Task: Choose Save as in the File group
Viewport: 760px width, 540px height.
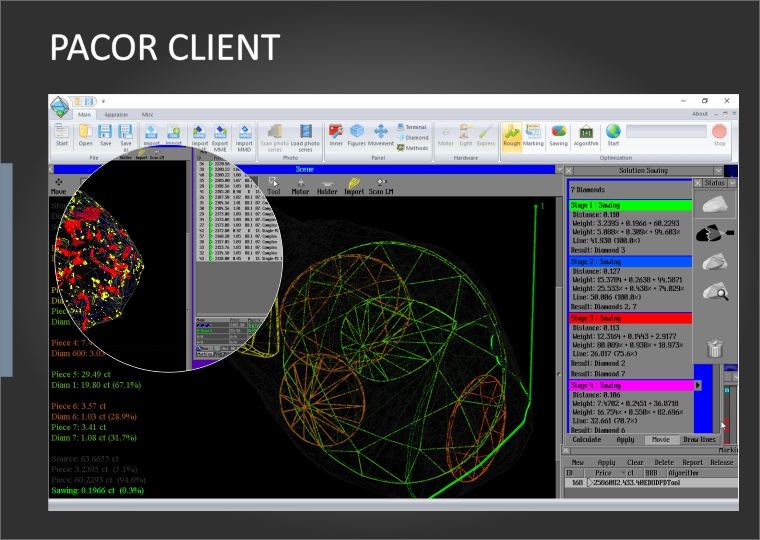Action: (126, 136)
